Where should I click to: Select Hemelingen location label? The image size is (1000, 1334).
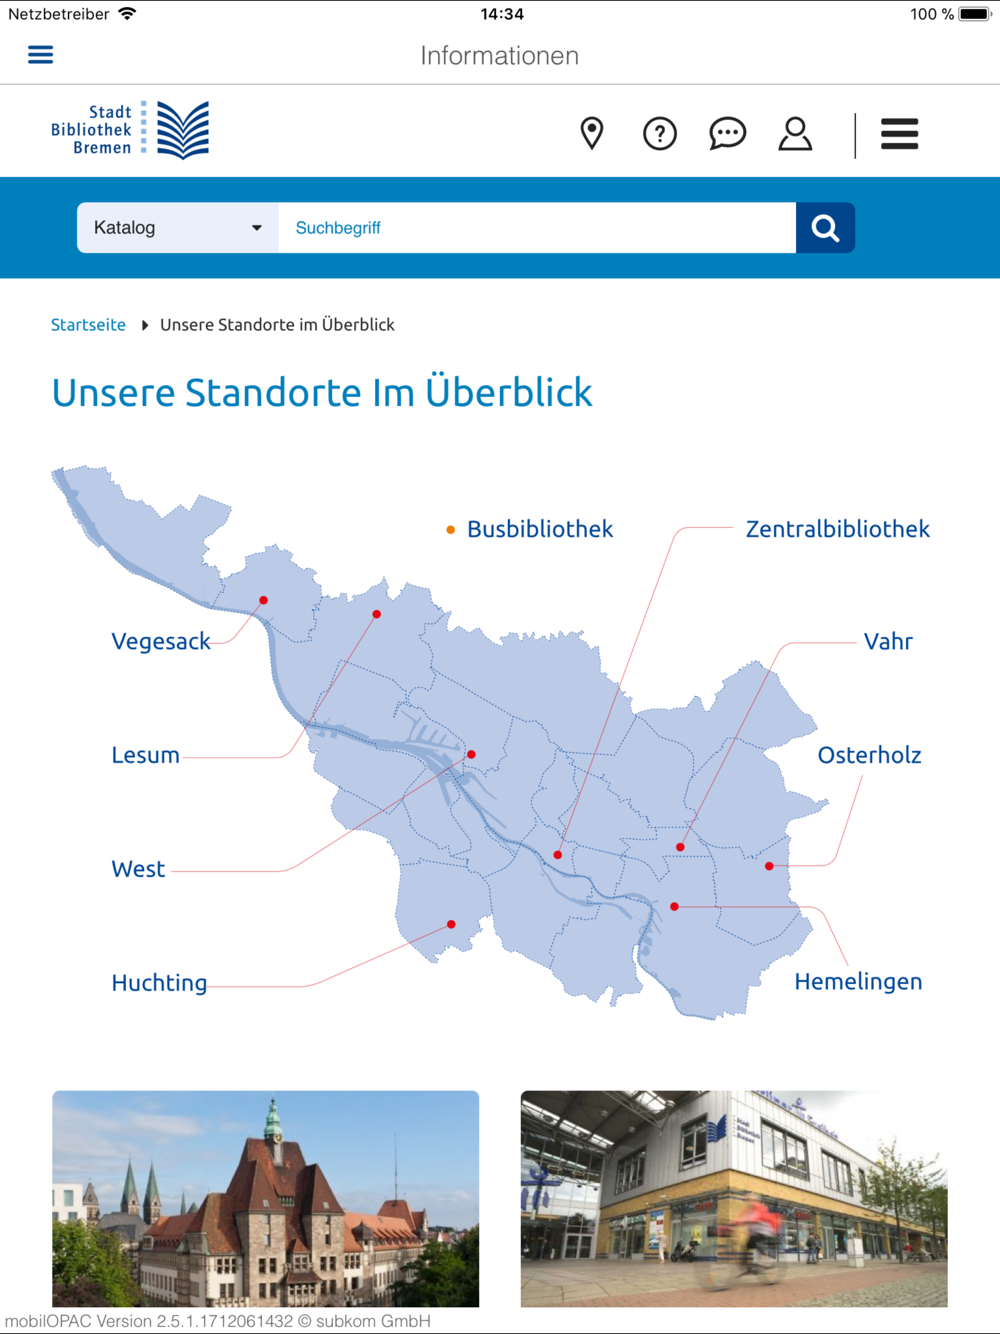tap(858, 982)
